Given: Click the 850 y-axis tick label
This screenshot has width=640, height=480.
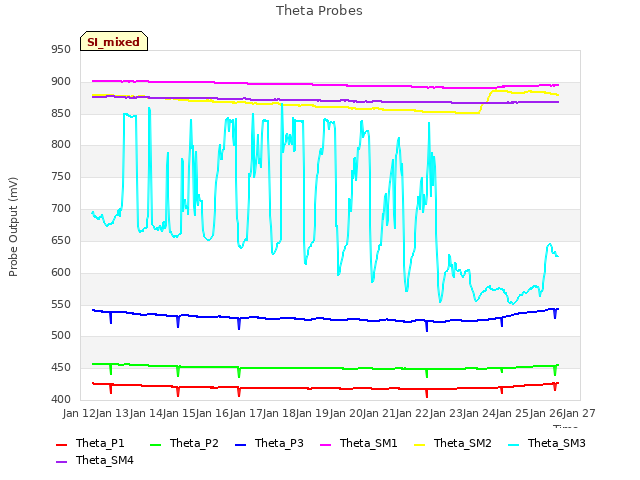Looking at the screenshot, I should point(61,113).
